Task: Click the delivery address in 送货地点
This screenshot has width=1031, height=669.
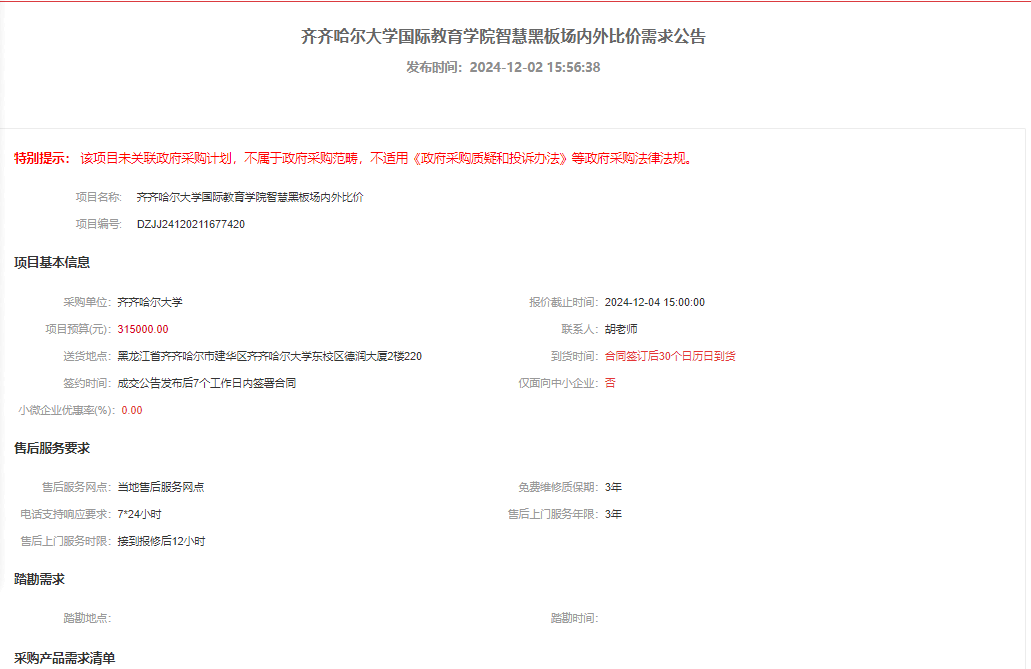Action: [269, 356]
